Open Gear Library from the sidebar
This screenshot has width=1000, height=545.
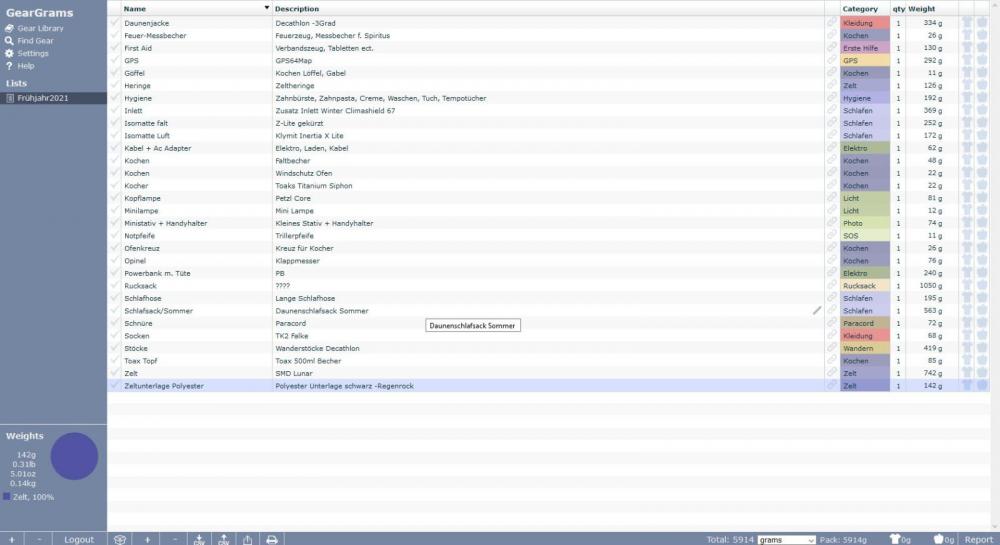pyautogui.click(x=40, y=28)
